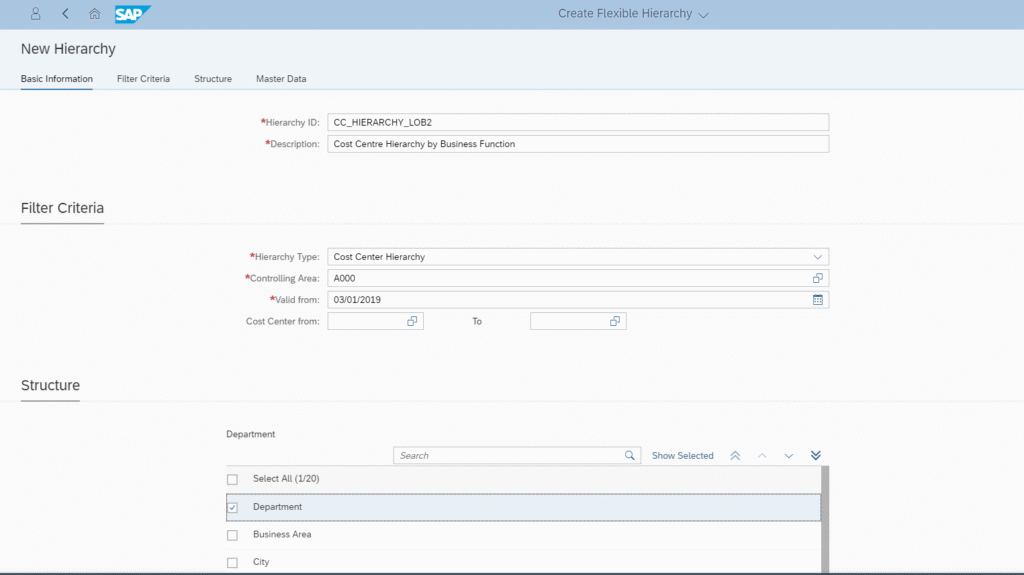Switch to the Filter Criteria tab
The height and width of the screenshot is (575, 1024).
coord(143,78)
